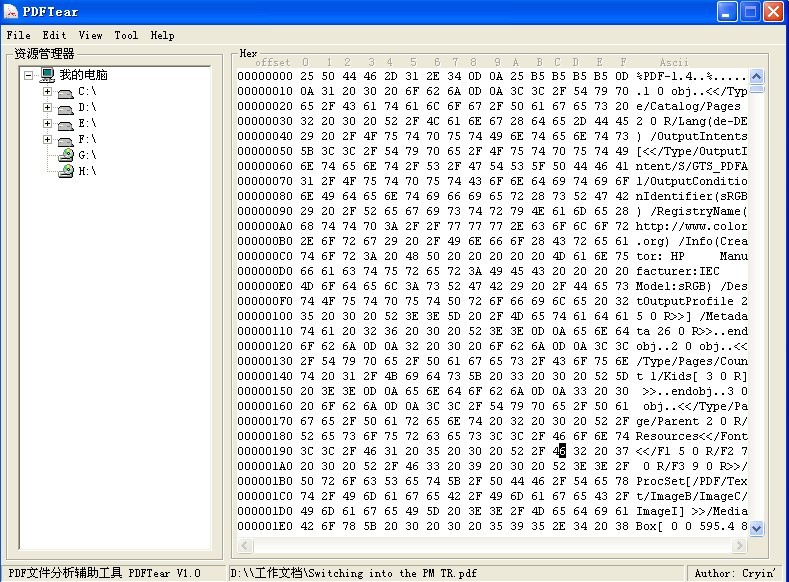Expand the D:\ drive node

(47, 108)
